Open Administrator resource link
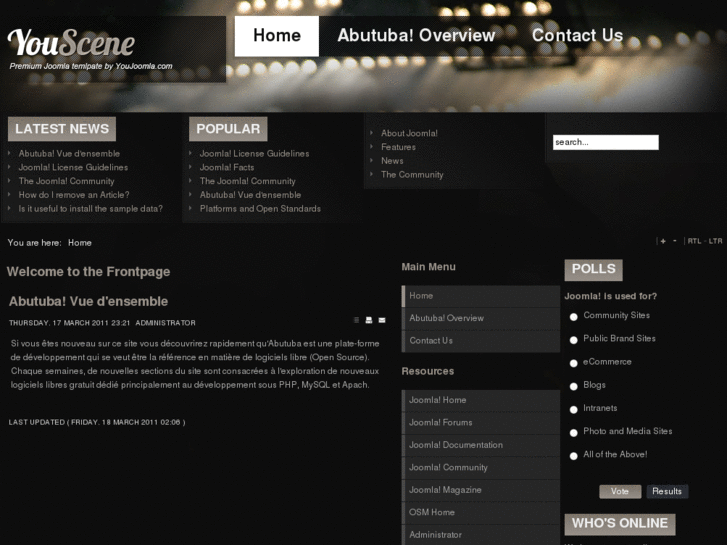The height and width of the screenshot is (545, 727). pyautogui.click(x=481, y=535)
